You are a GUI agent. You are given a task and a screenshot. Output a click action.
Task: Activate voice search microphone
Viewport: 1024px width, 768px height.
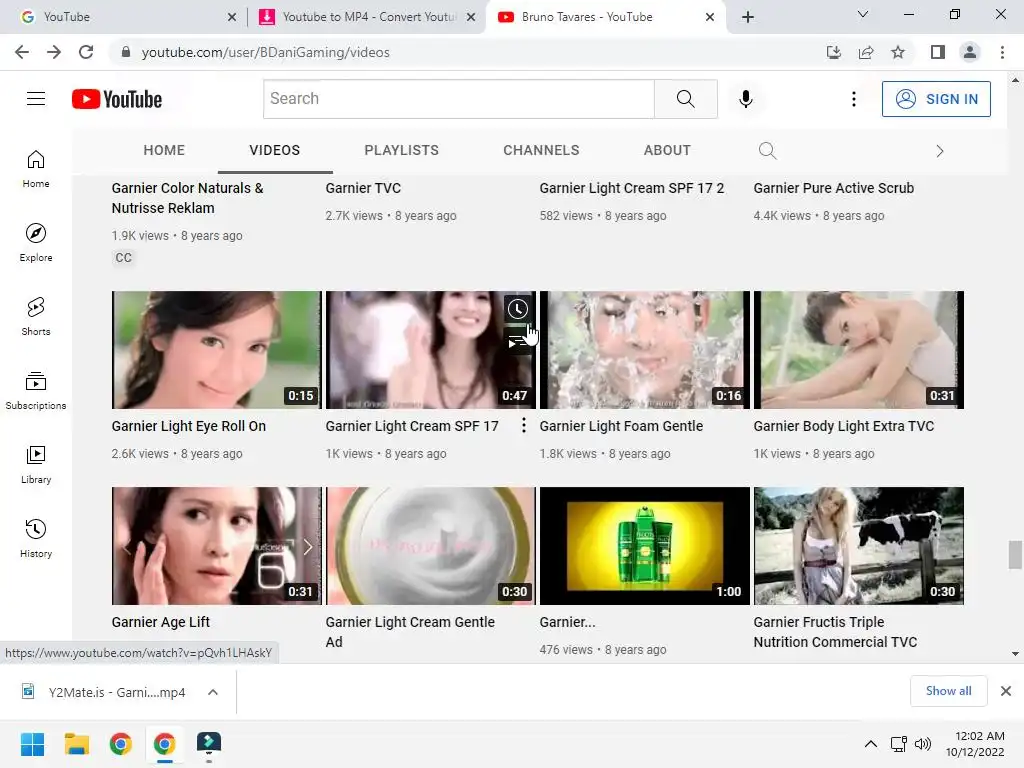[x=746, y=99]
